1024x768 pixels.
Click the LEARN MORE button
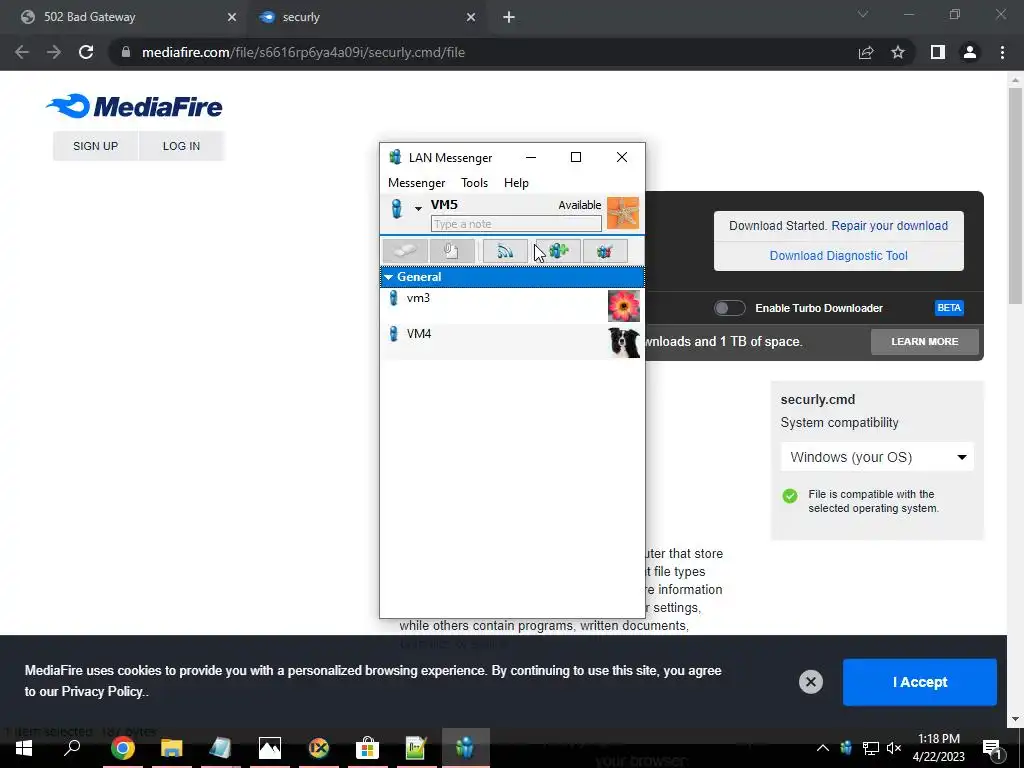925,342
